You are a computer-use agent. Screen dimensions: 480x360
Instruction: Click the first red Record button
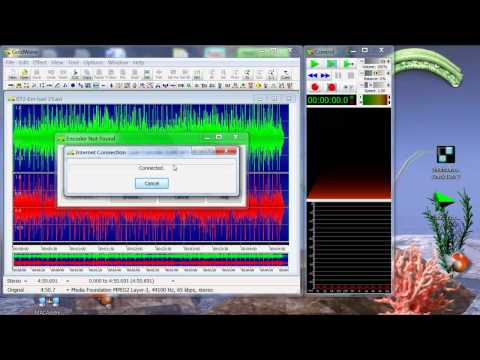click(x=315, y=87)
